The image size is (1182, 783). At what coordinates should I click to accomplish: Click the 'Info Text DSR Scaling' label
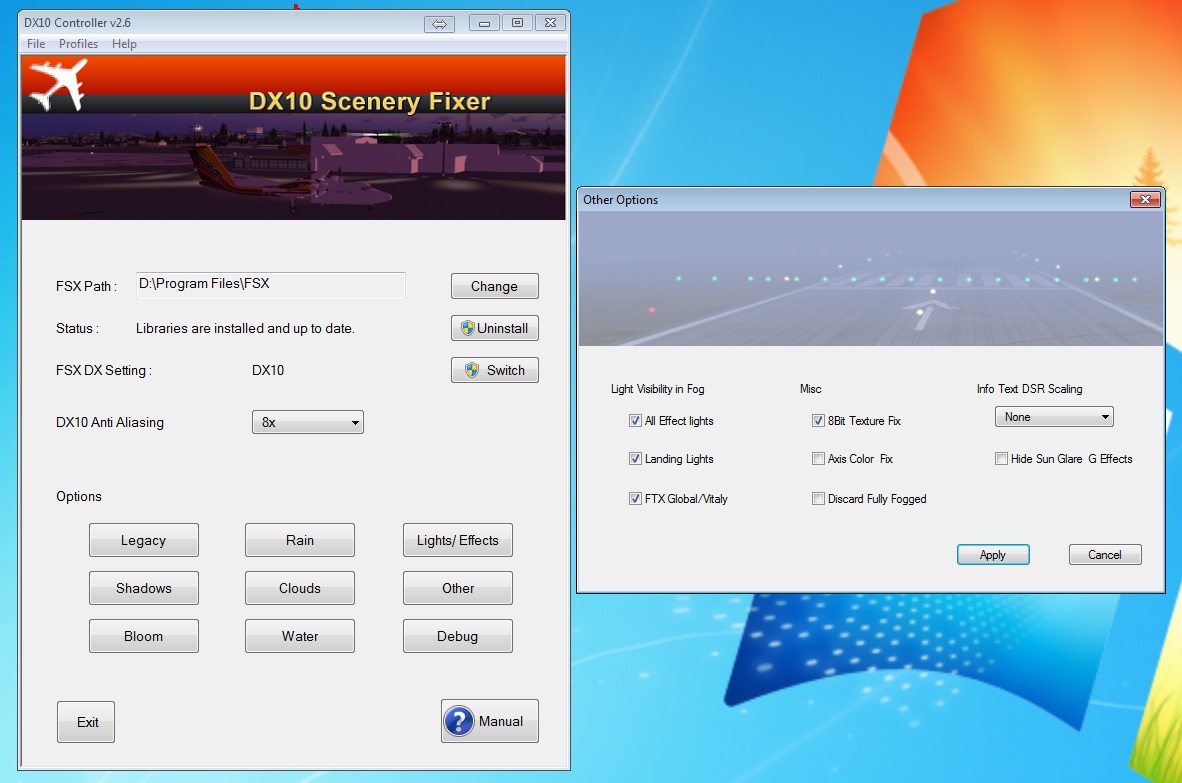(1029, 389)
